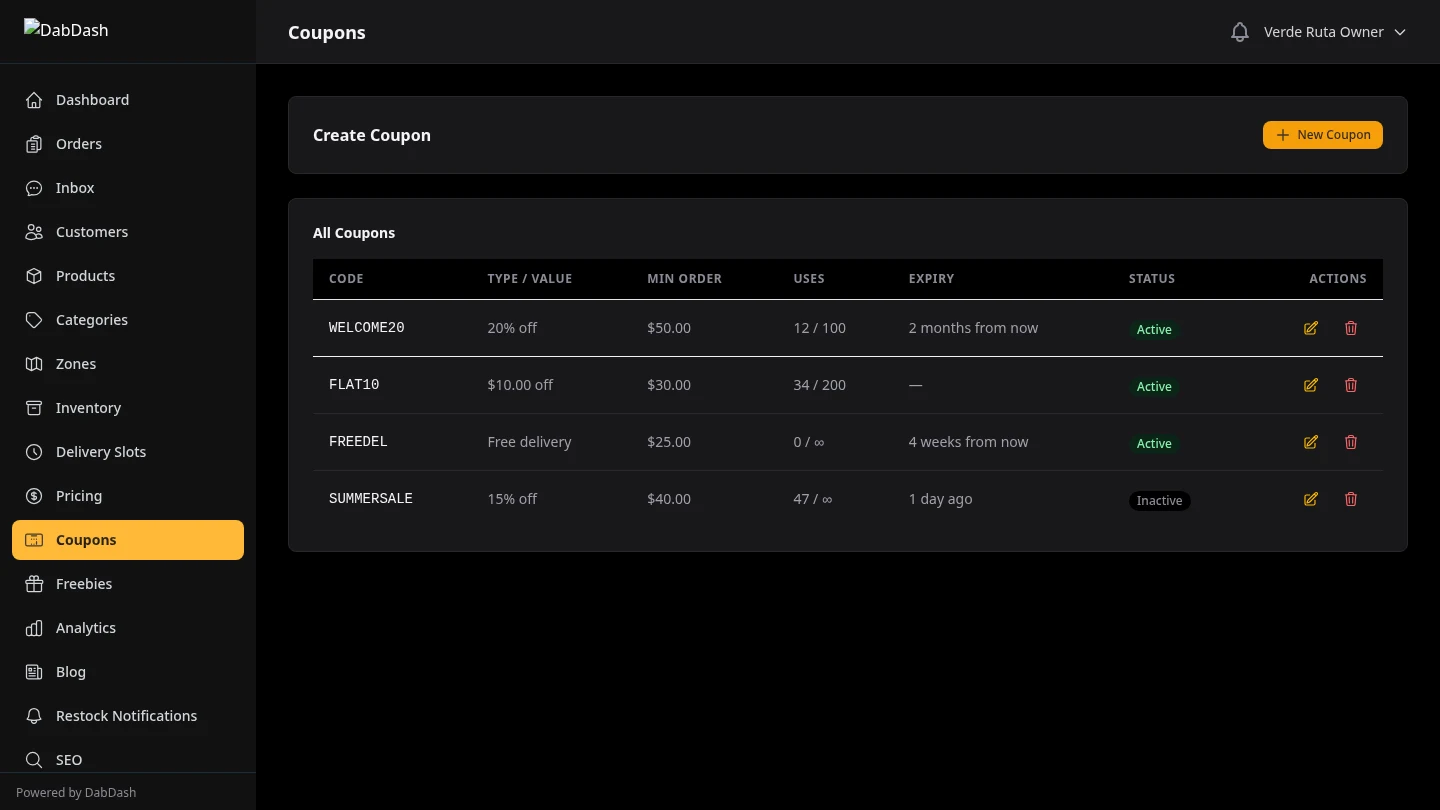Edit the WELCOME20 coupon with pencil icon
The width and height of the screenshot is (1440, 810).
pos(1310,328)
